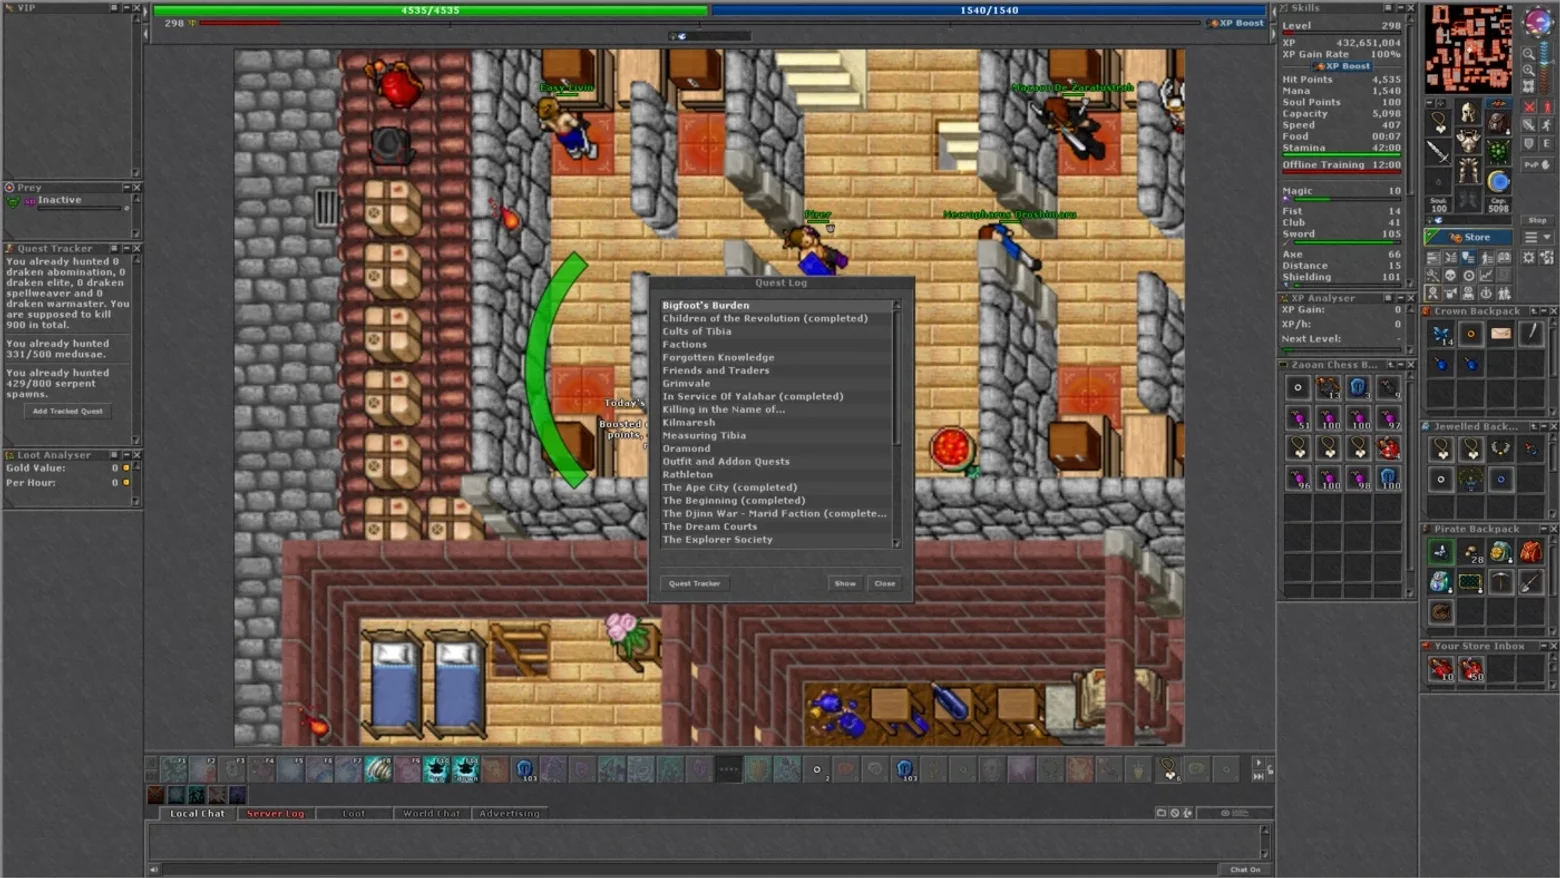
Task: Click the envelope letter in Crown Backpack
Action: pos(1500,334)
